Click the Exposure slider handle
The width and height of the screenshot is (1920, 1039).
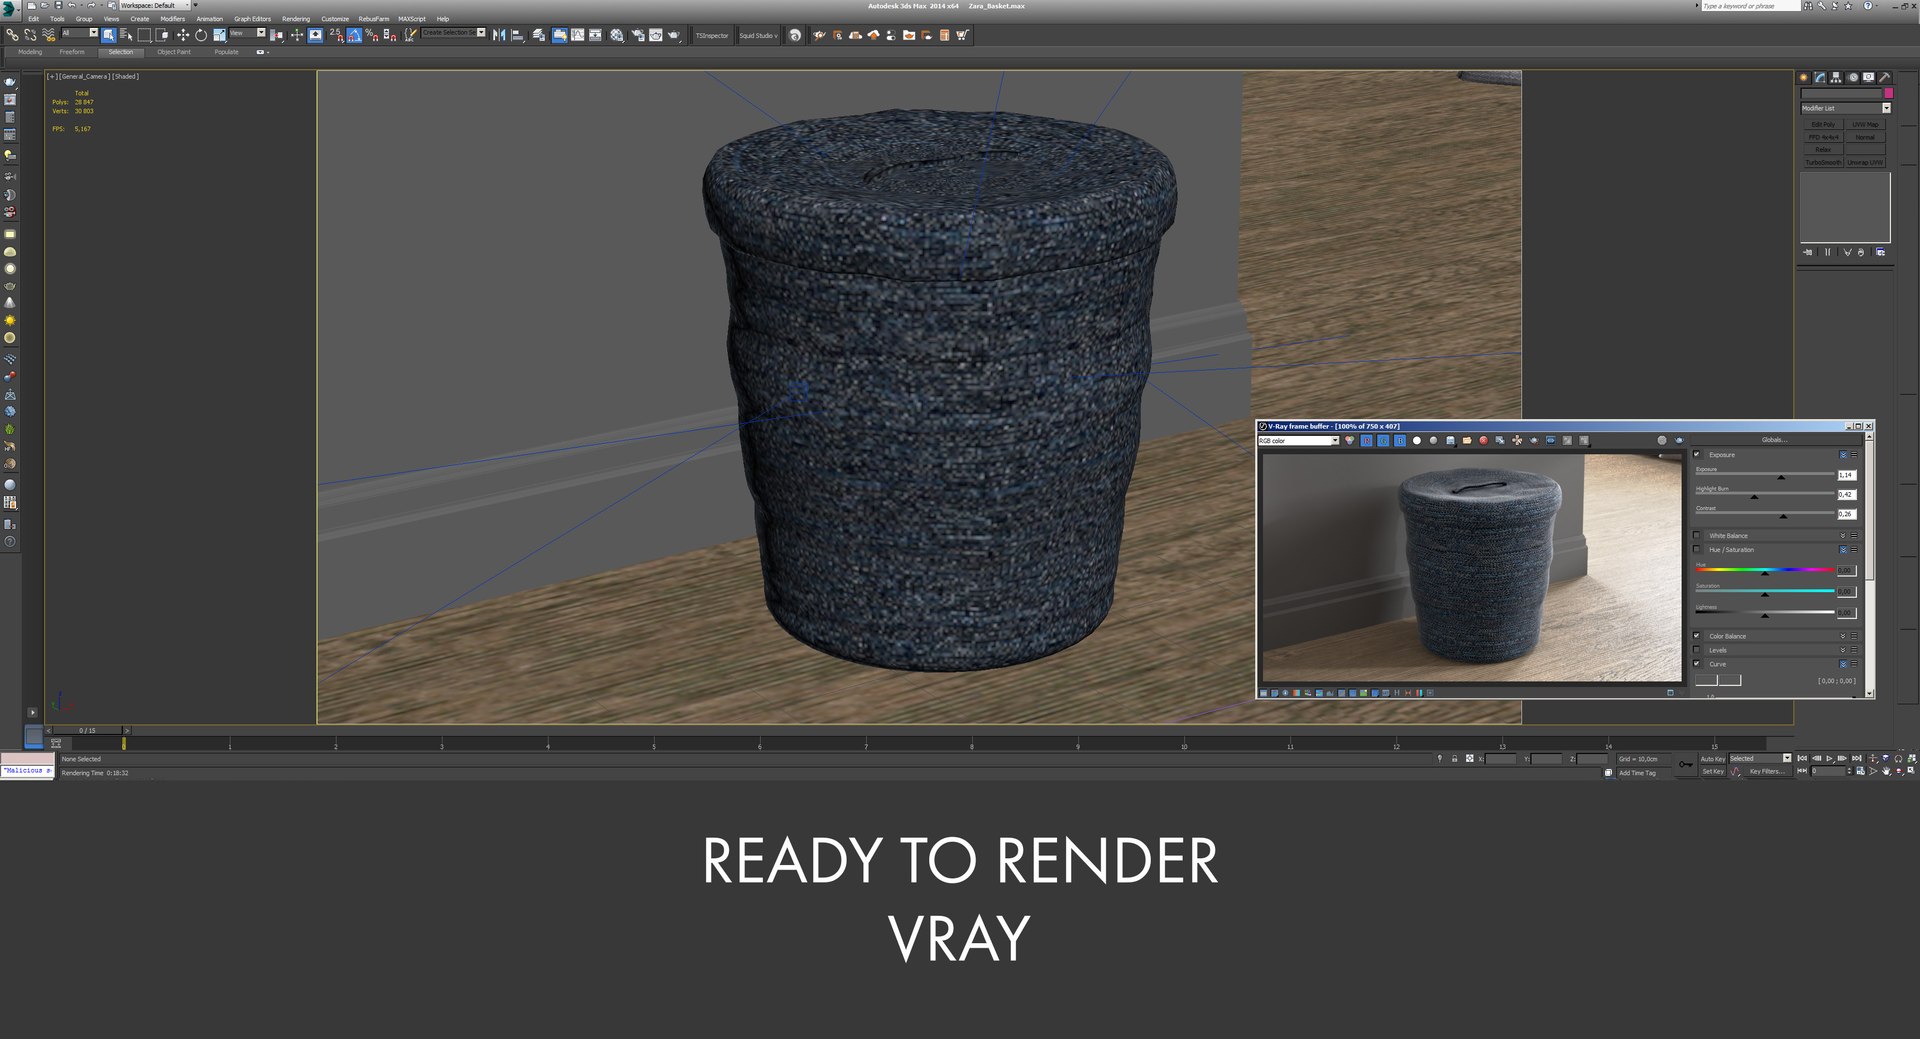[1781, 477]
